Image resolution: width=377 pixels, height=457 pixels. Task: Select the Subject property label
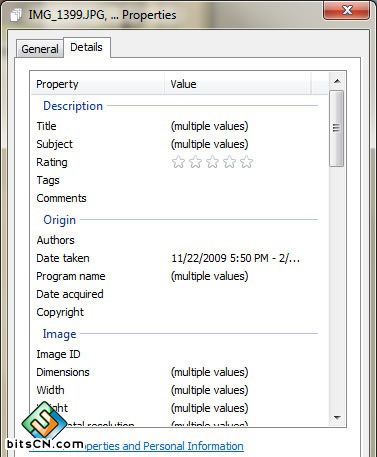click(54, 144)
